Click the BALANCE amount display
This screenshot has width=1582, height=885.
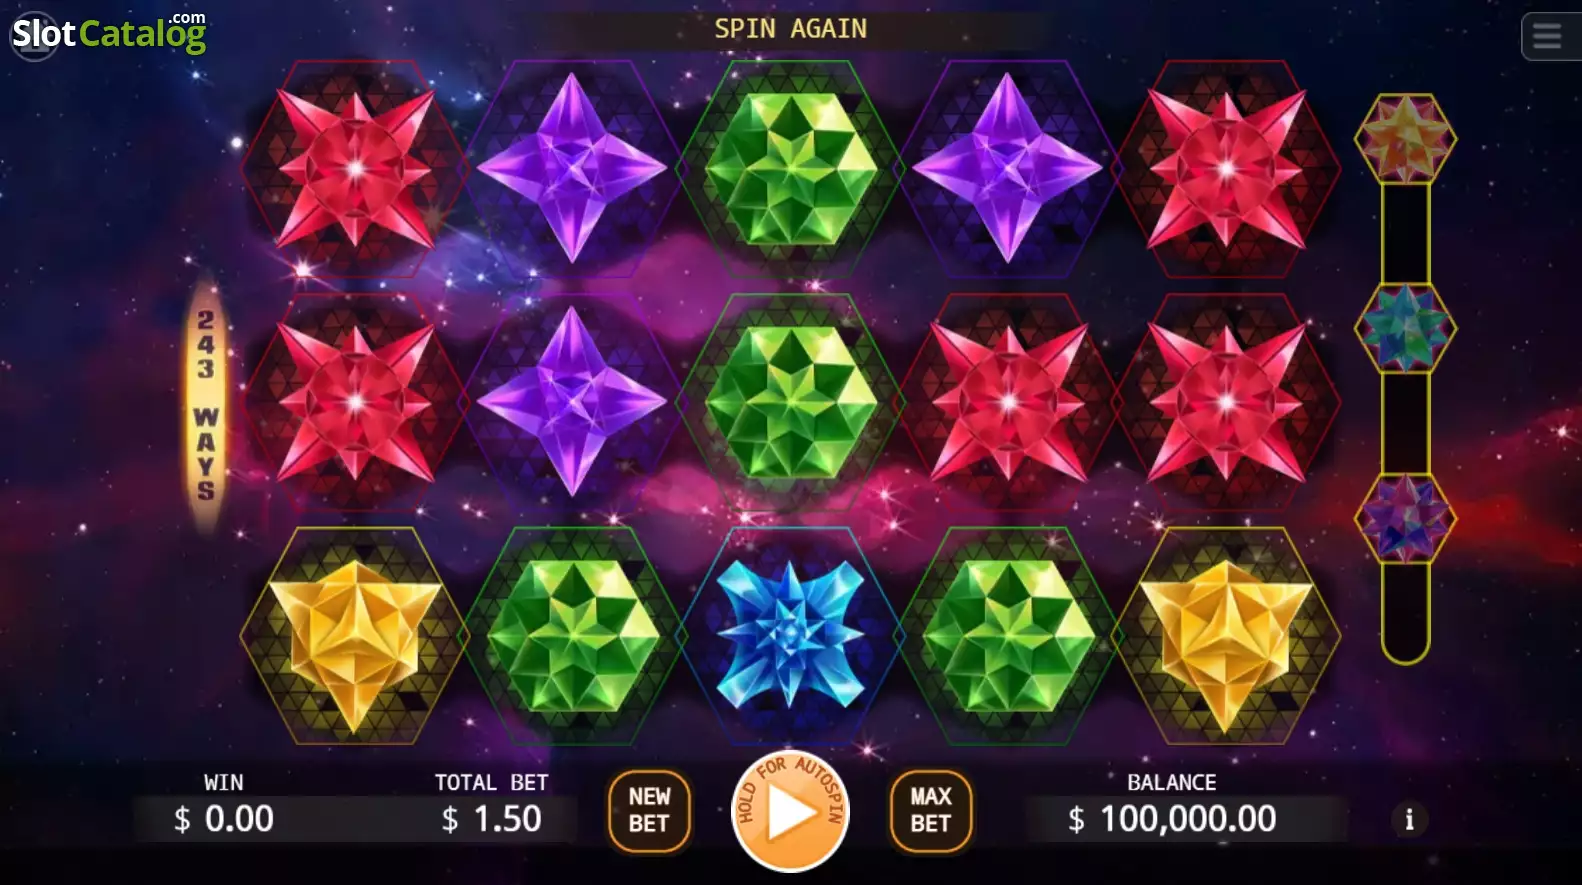pos(1173,819)
